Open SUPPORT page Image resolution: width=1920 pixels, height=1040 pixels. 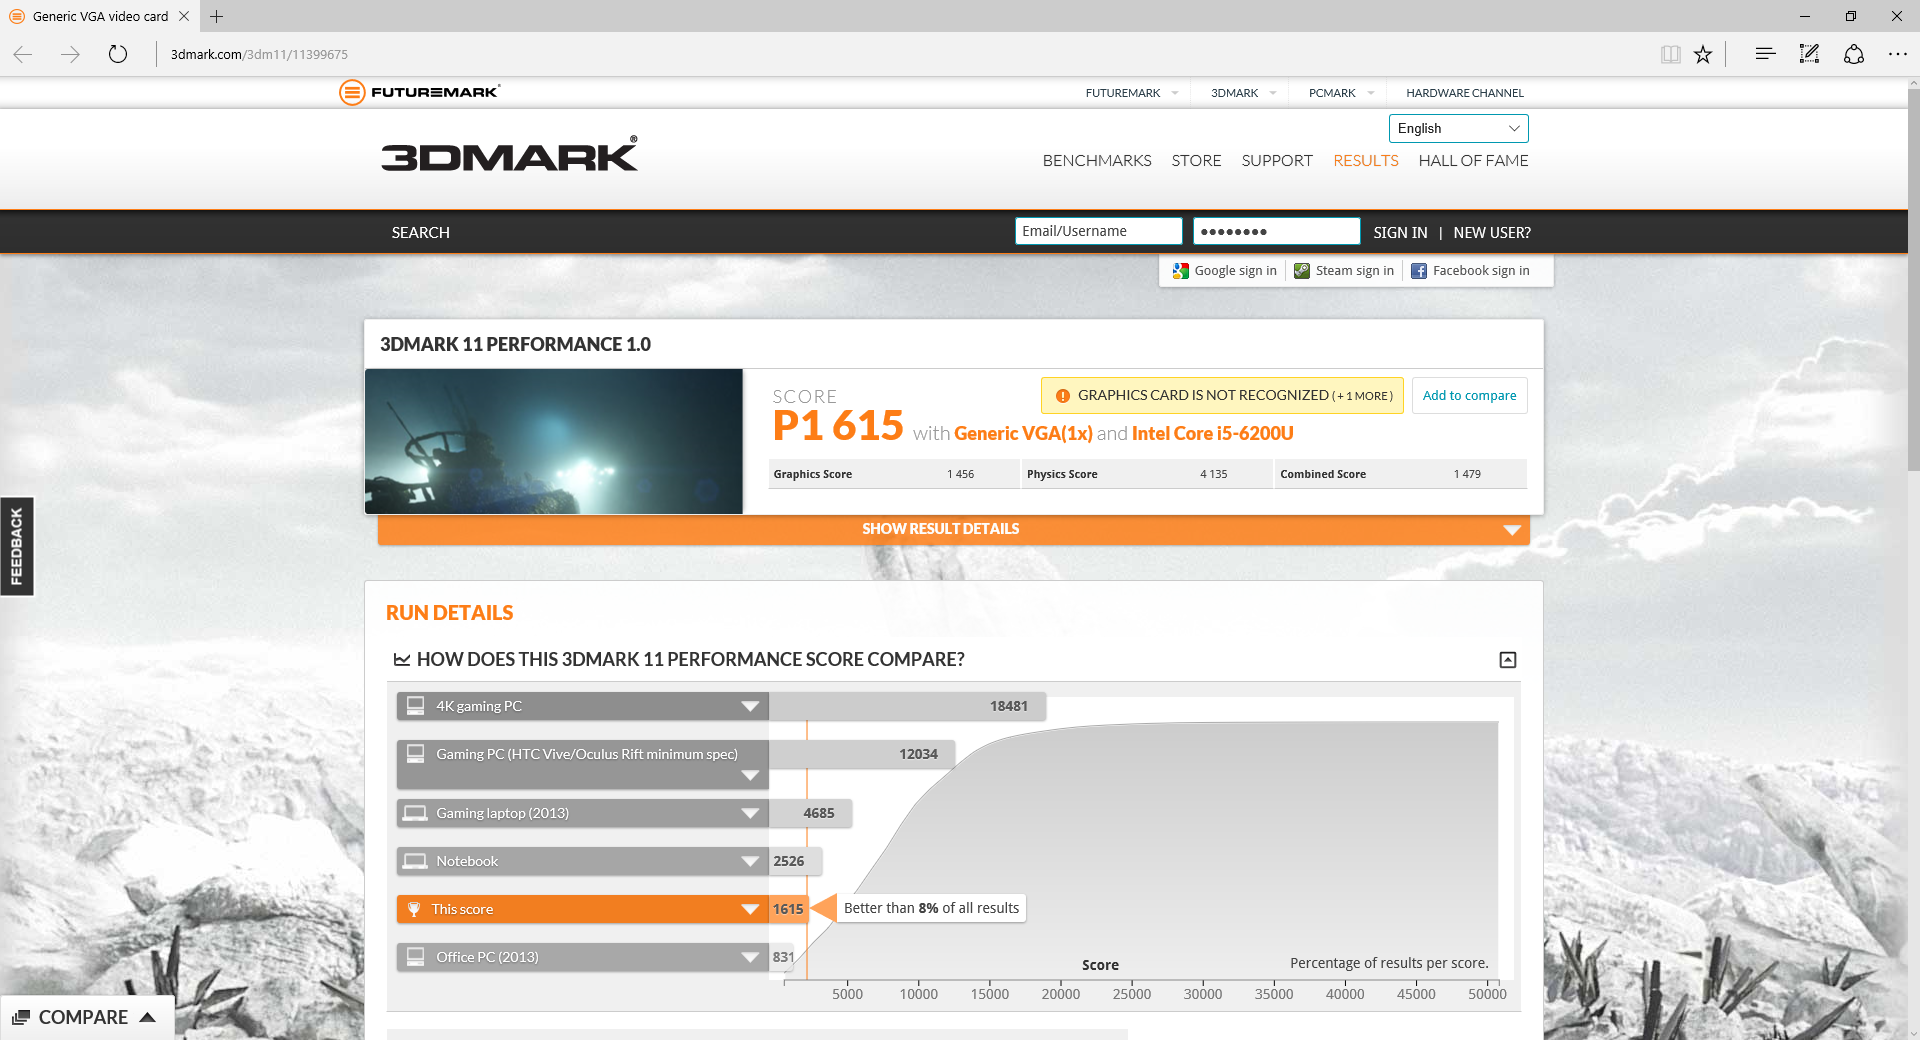click(1277, 161)
